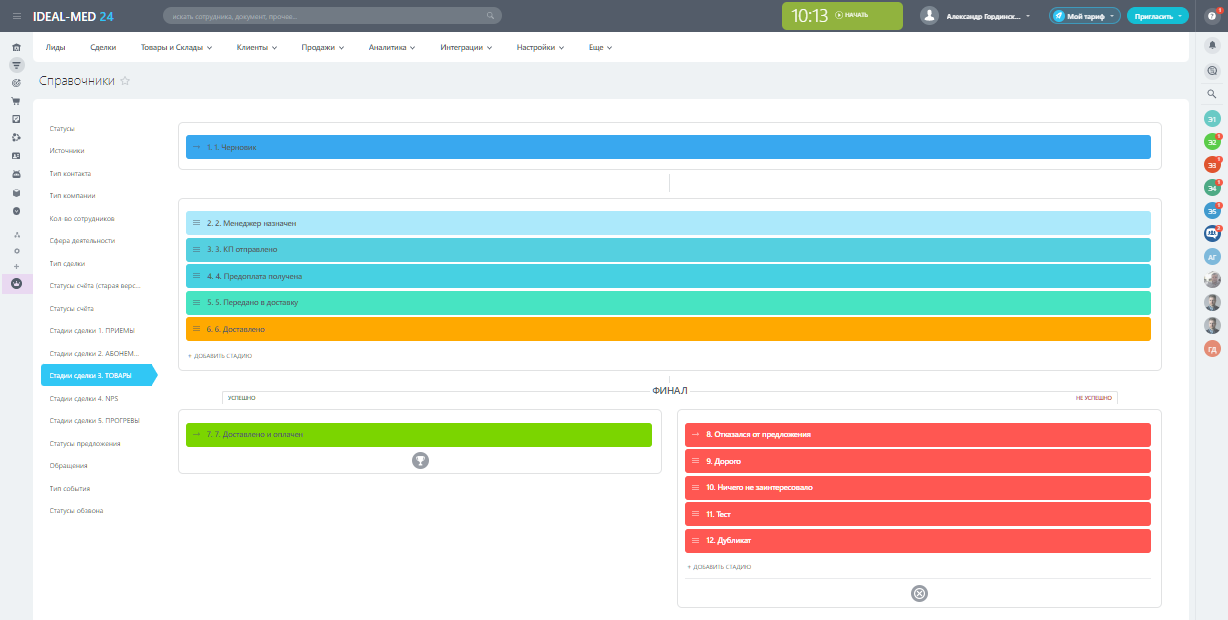The width and height of the screenshot is (1228, 620).
Task: Click the red Дубликат stage
Action: click(918, 541)
